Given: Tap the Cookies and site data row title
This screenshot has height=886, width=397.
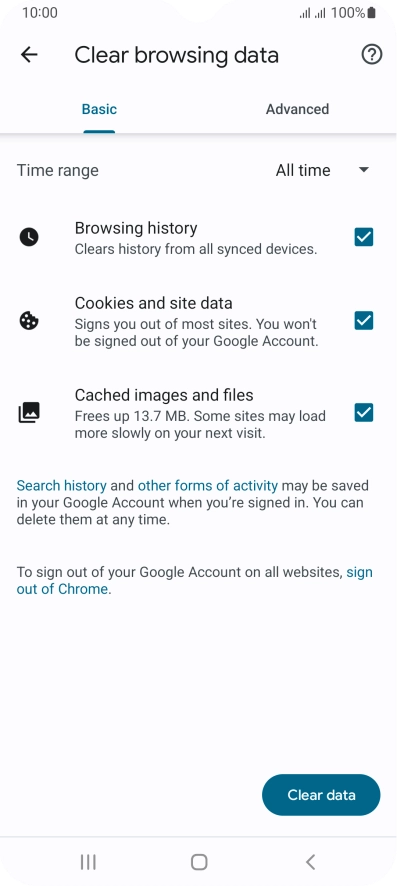Looking at the screenshot, I should [154, 303].
